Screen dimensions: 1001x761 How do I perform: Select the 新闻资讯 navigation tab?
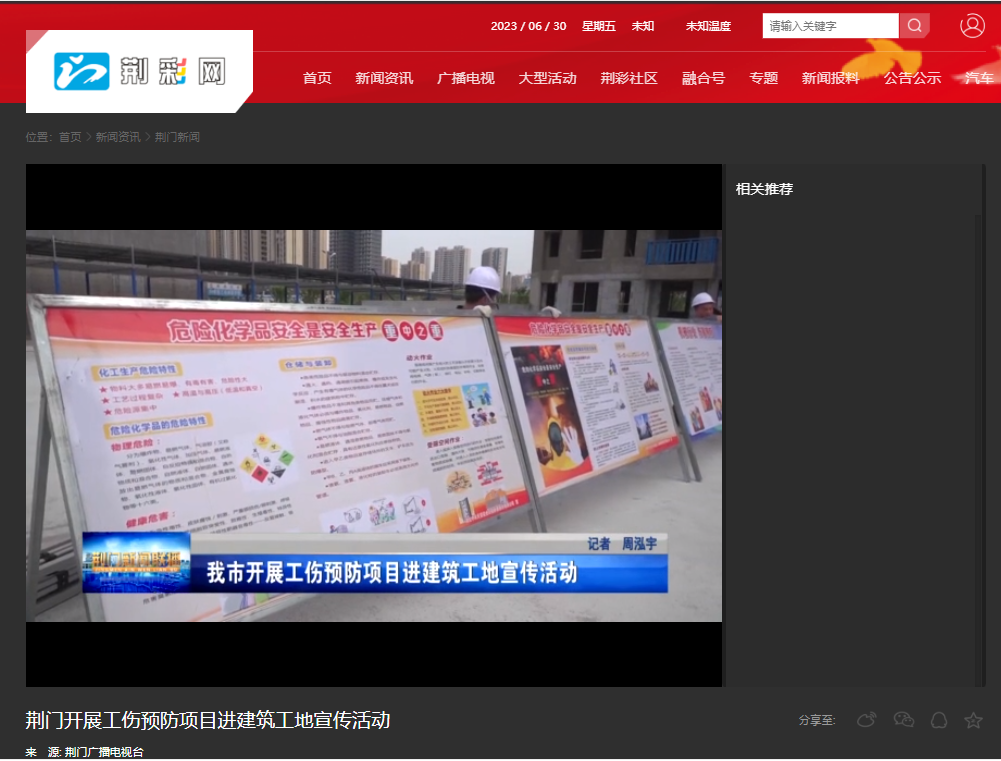point(383,77)
